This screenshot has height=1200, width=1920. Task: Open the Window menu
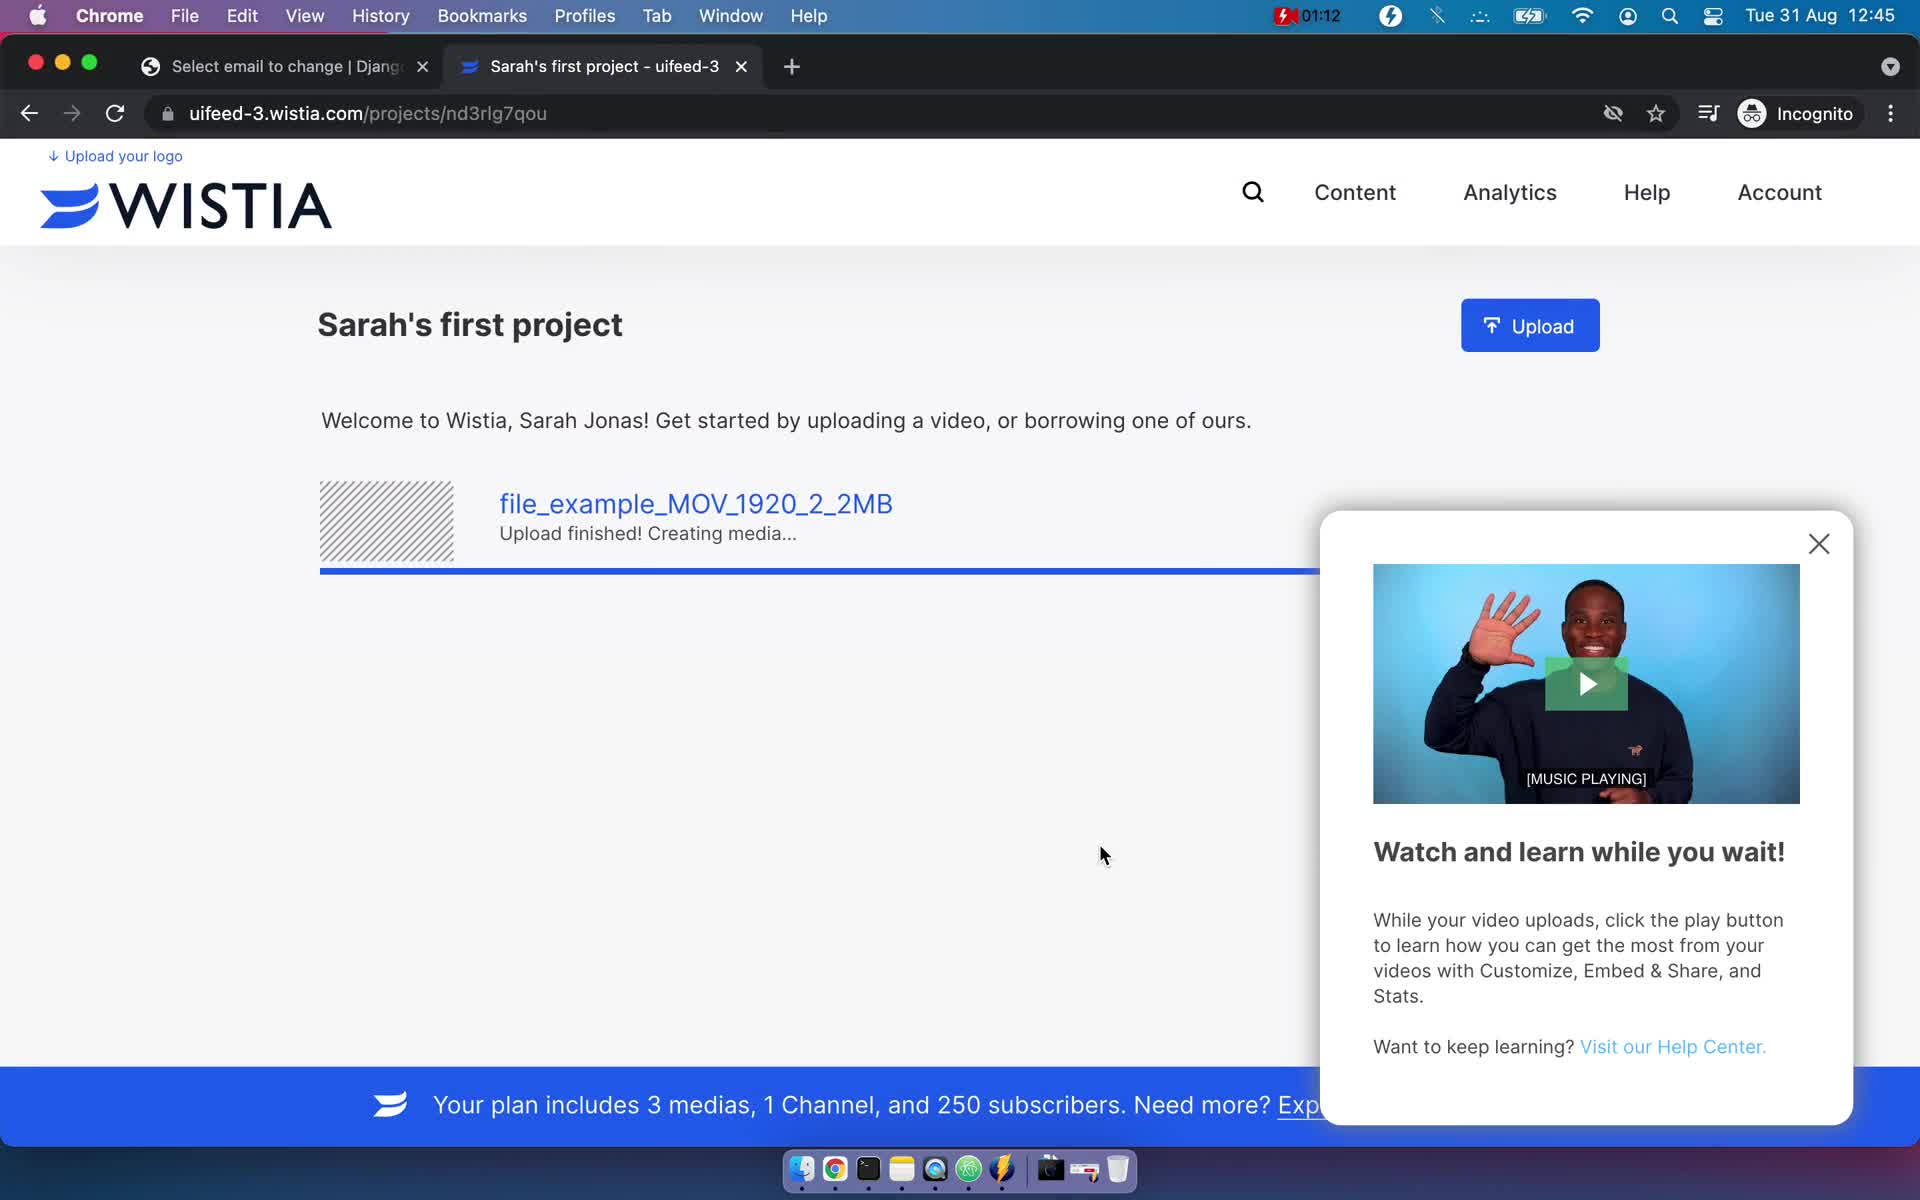pos(730,15)
